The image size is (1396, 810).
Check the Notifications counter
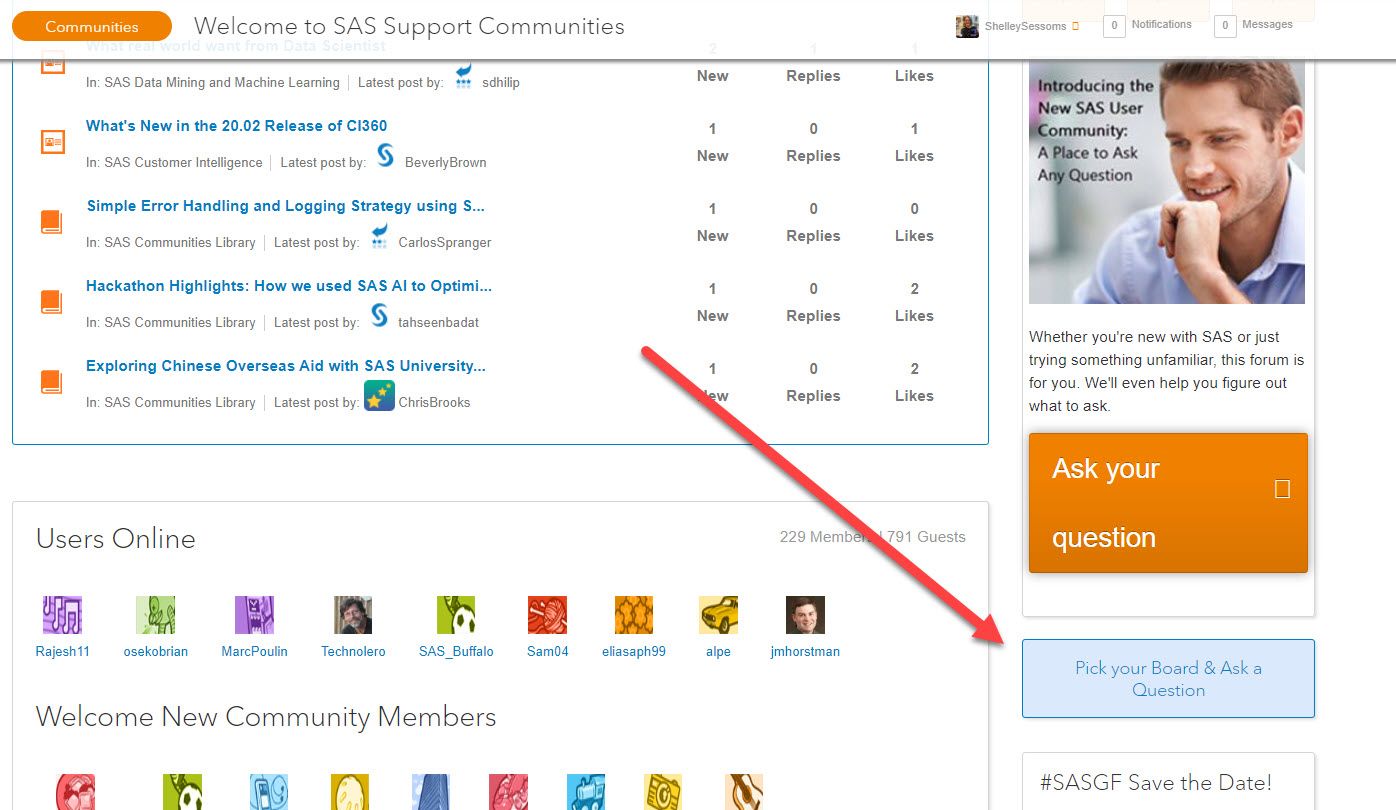1113,26
